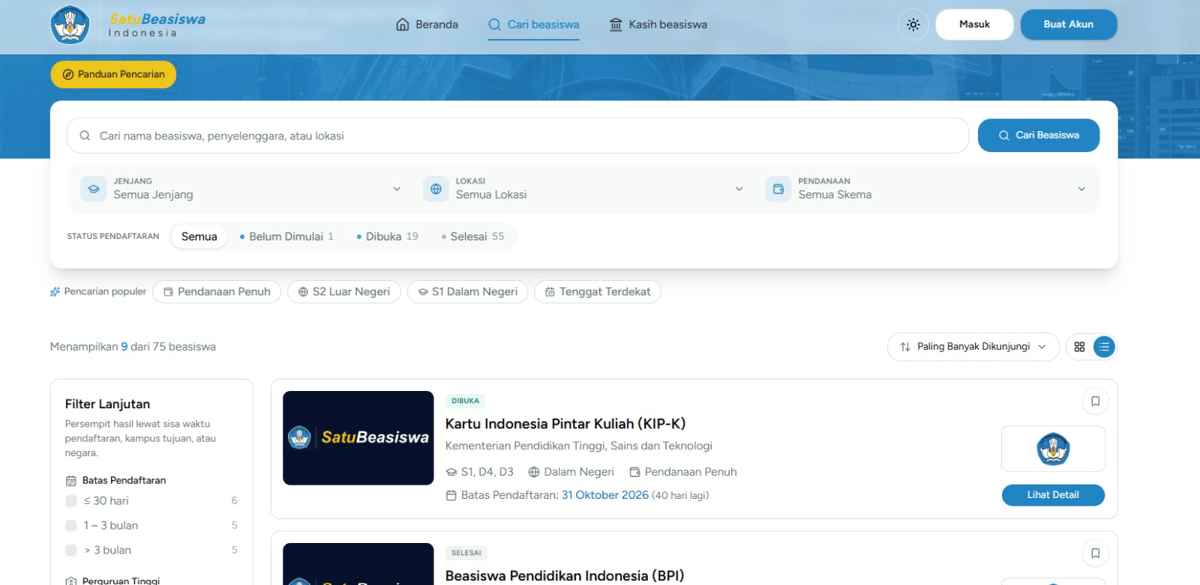Screen dimensions: 1200x585
Task: Open the Beasiswa Pendidikan Indonesia (BPI) title
Action: (x=564, y=576)
